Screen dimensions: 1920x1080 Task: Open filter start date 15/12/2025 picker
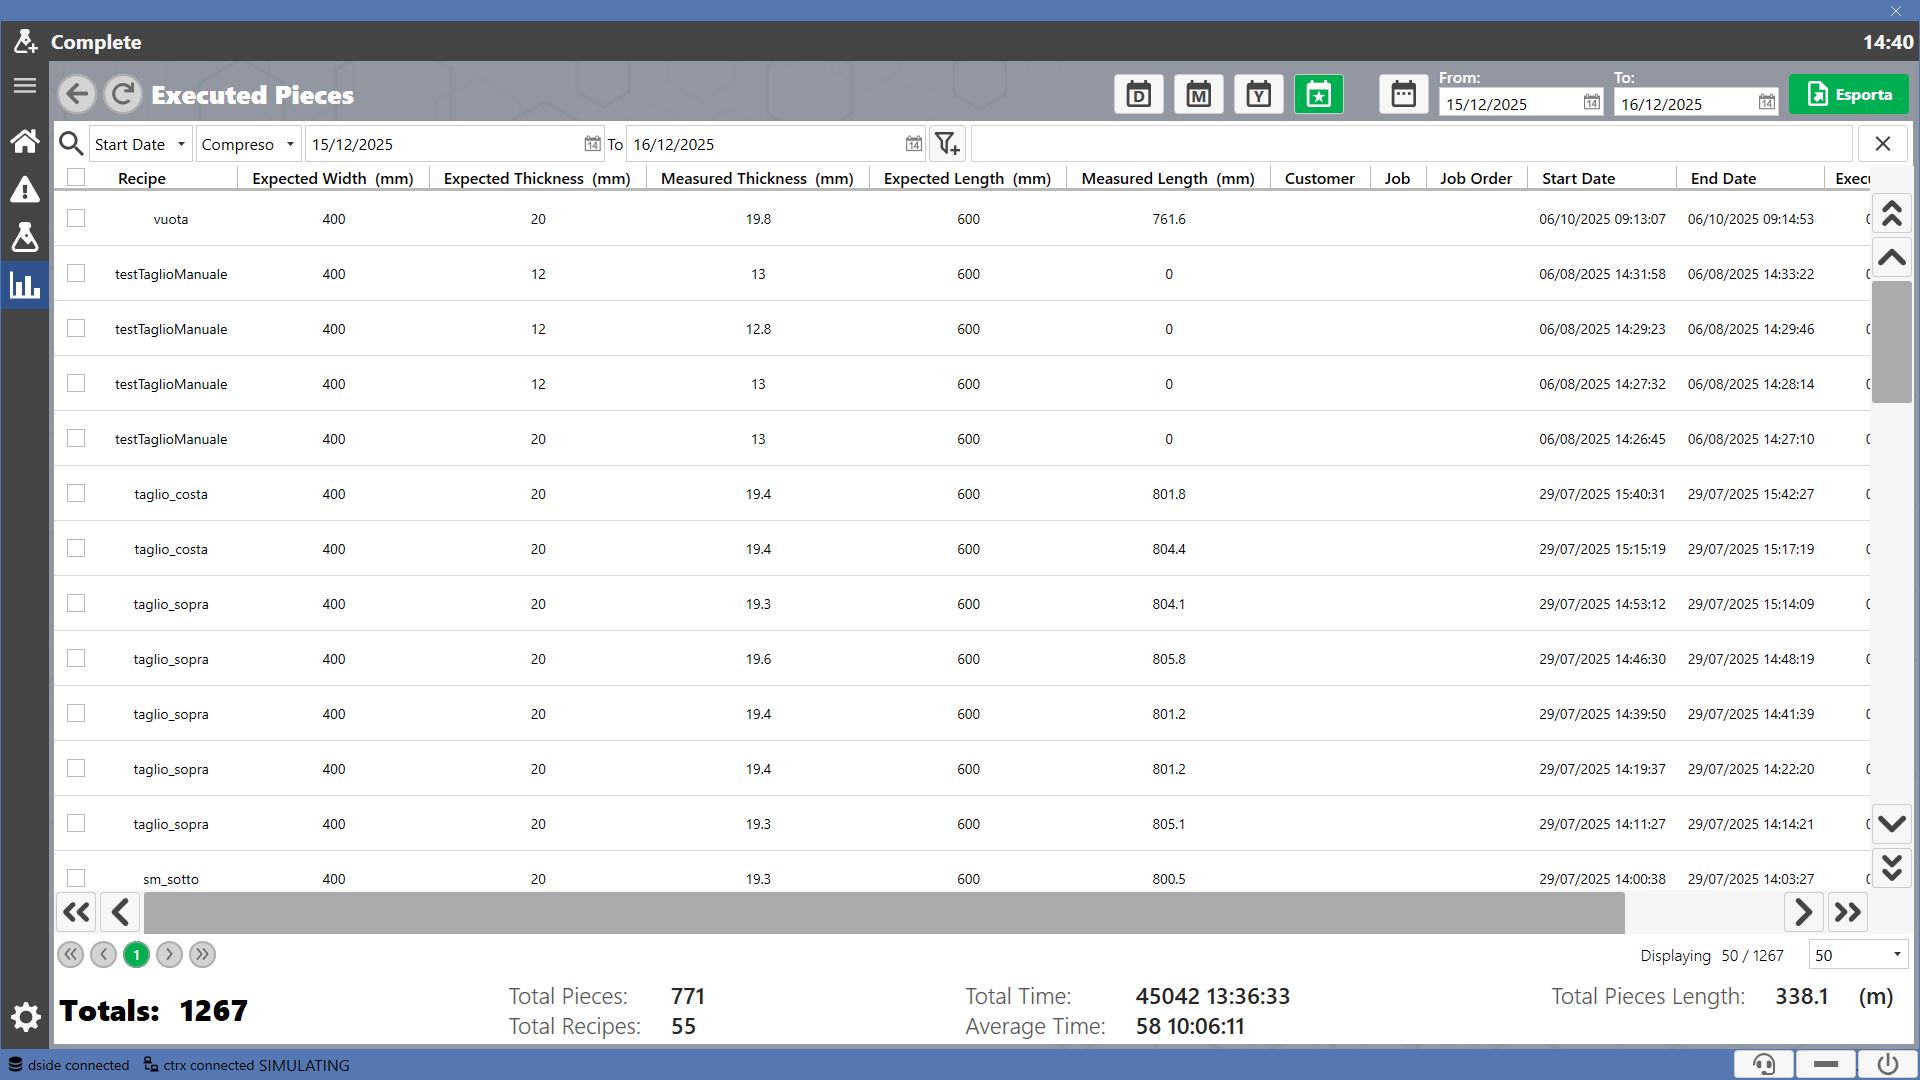click(592, 144)
